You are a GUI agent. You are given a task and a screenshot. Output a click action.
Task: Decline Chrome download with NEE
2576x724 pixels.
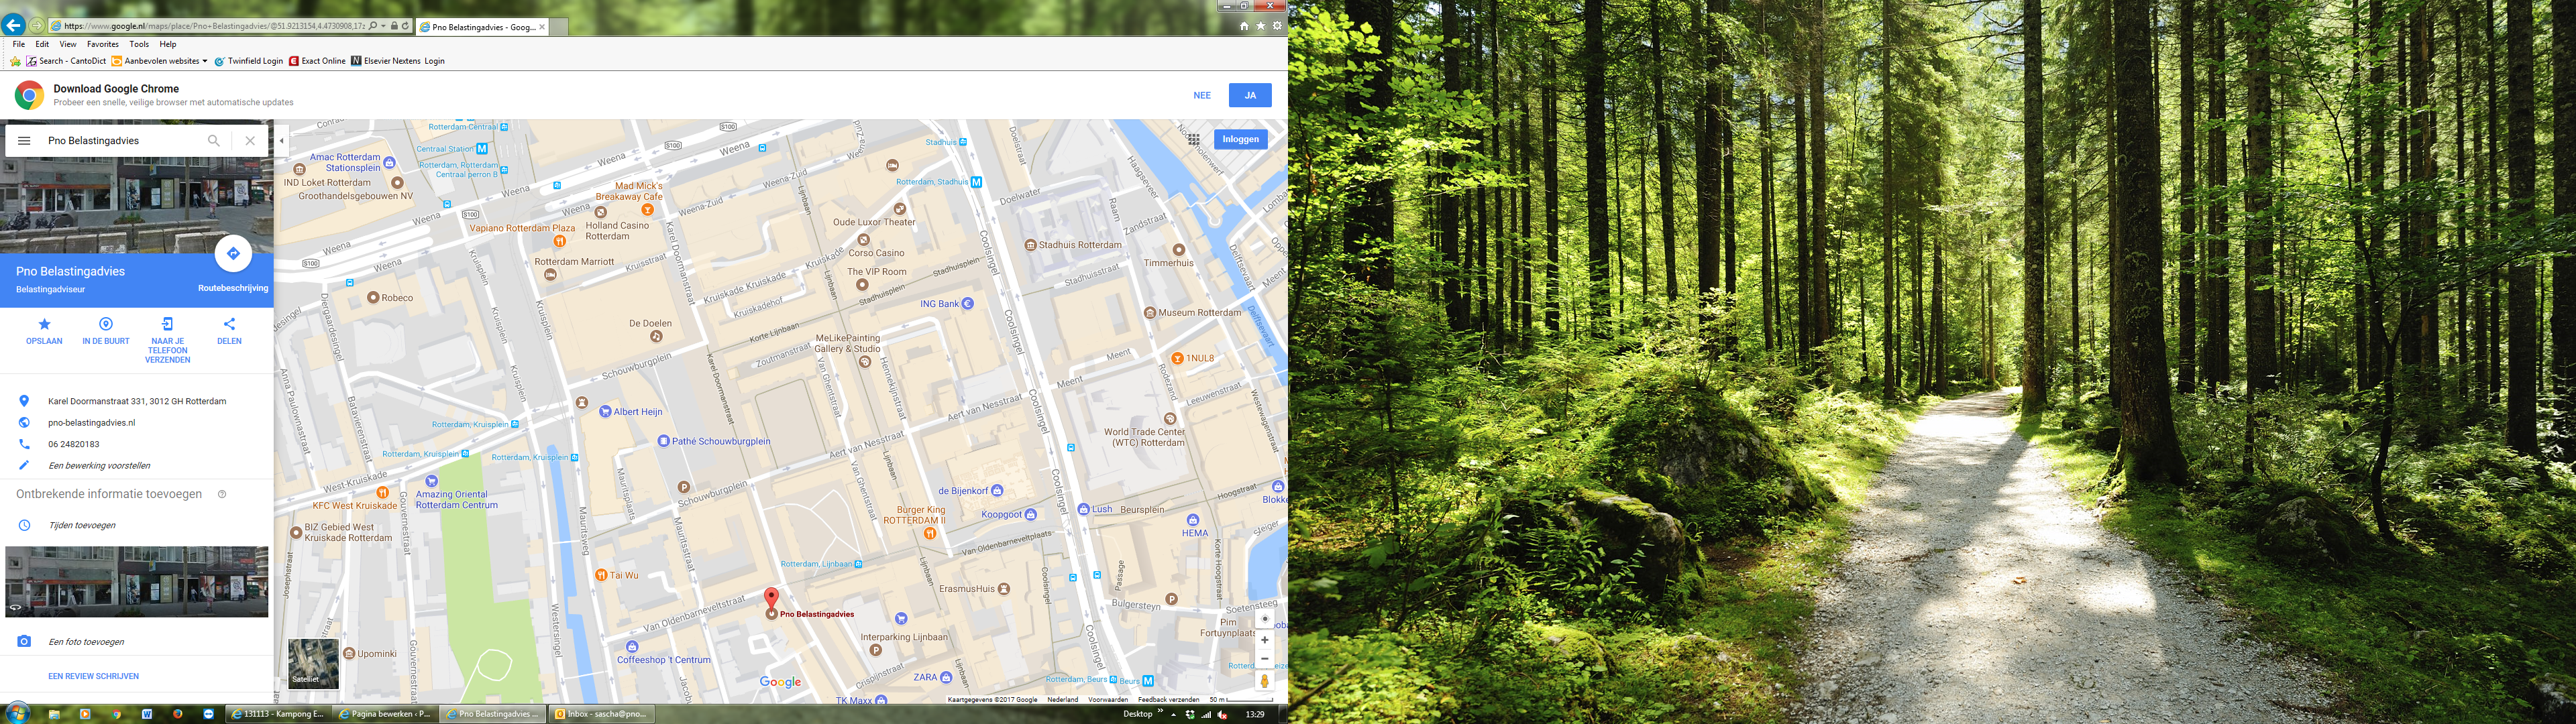tap(1202, 96)
